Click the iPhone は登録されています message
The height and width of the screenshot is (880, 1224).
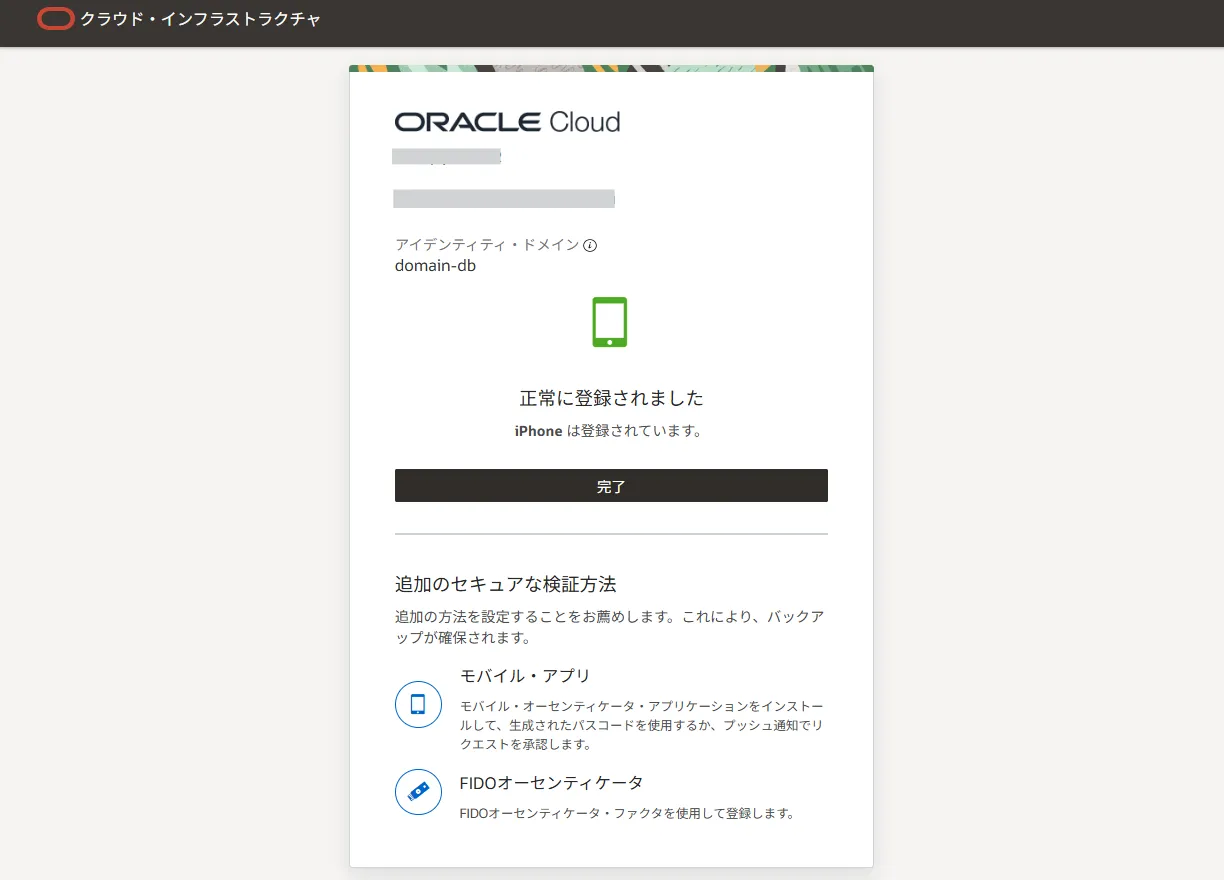tap(608, 431)
